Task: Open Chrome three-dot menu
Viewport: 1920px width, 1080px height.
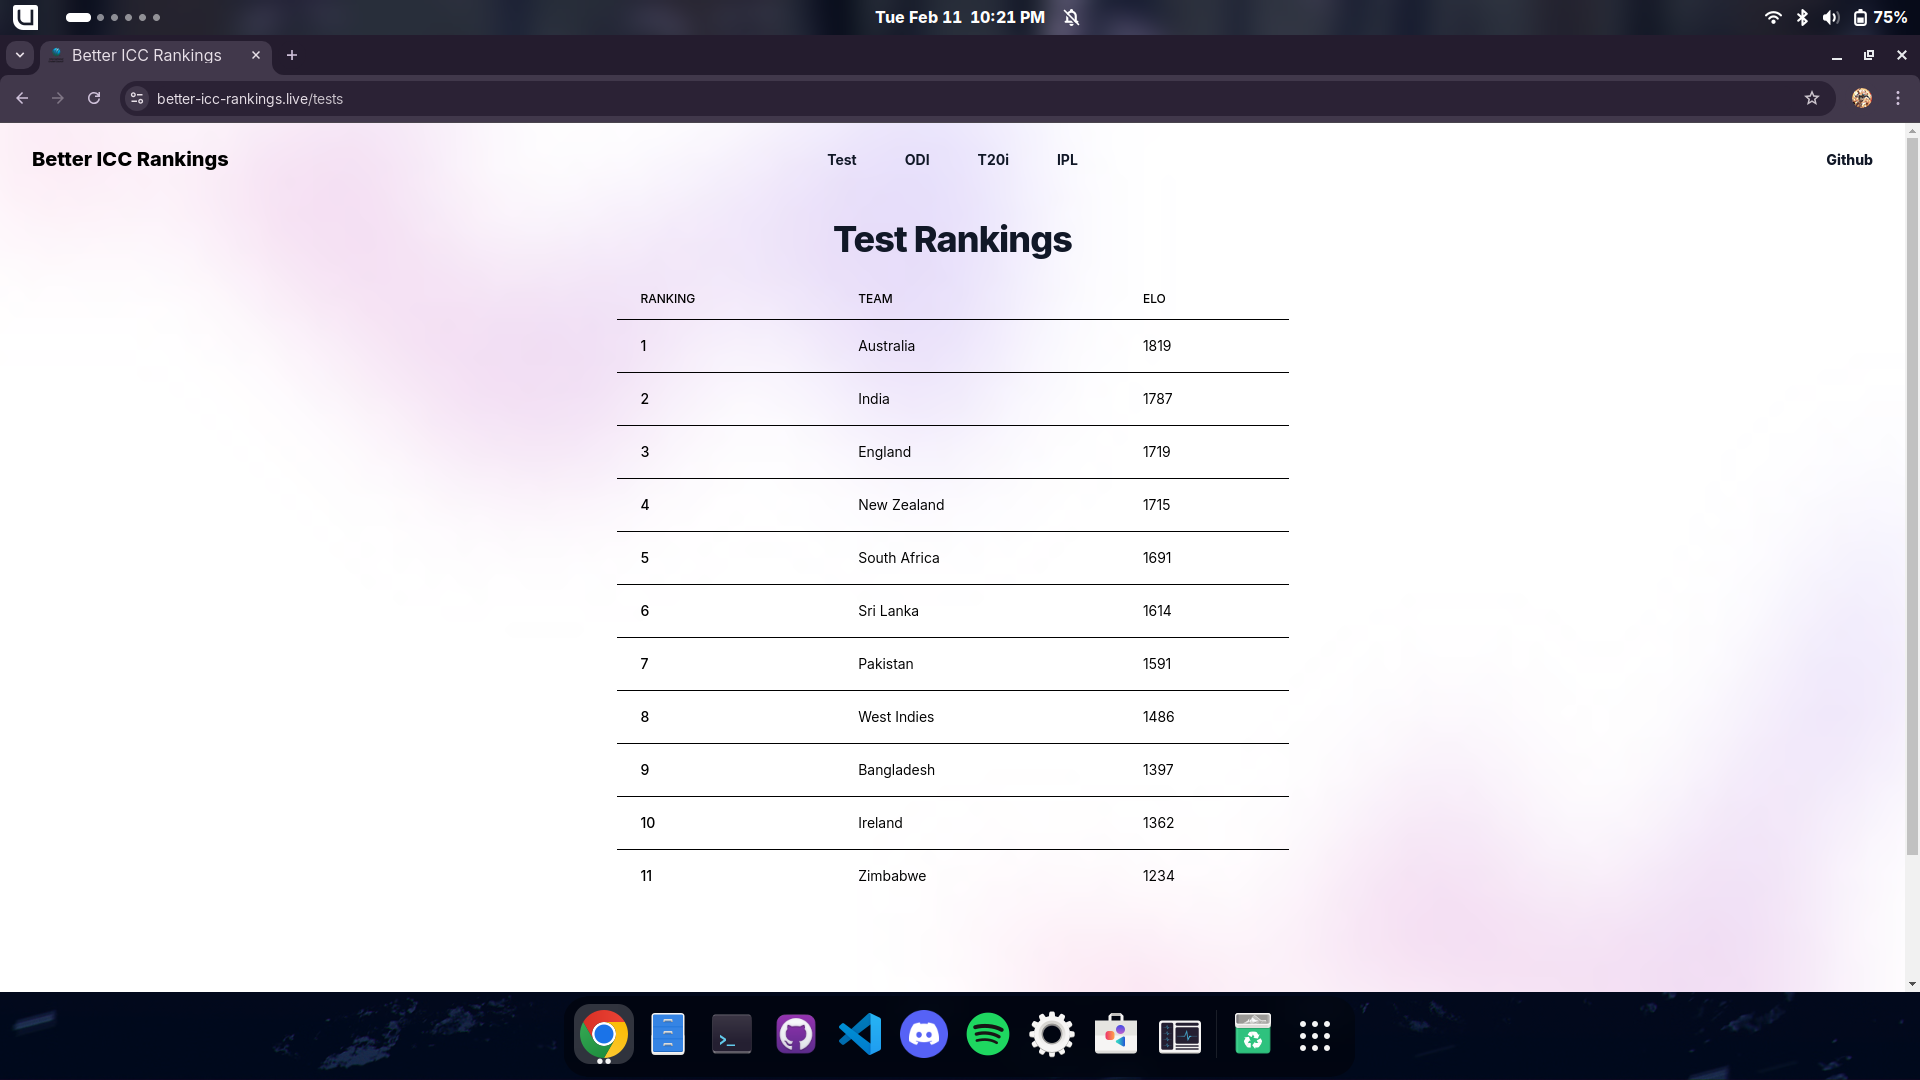Action: pyautogui.click(x=1898, y=98)
